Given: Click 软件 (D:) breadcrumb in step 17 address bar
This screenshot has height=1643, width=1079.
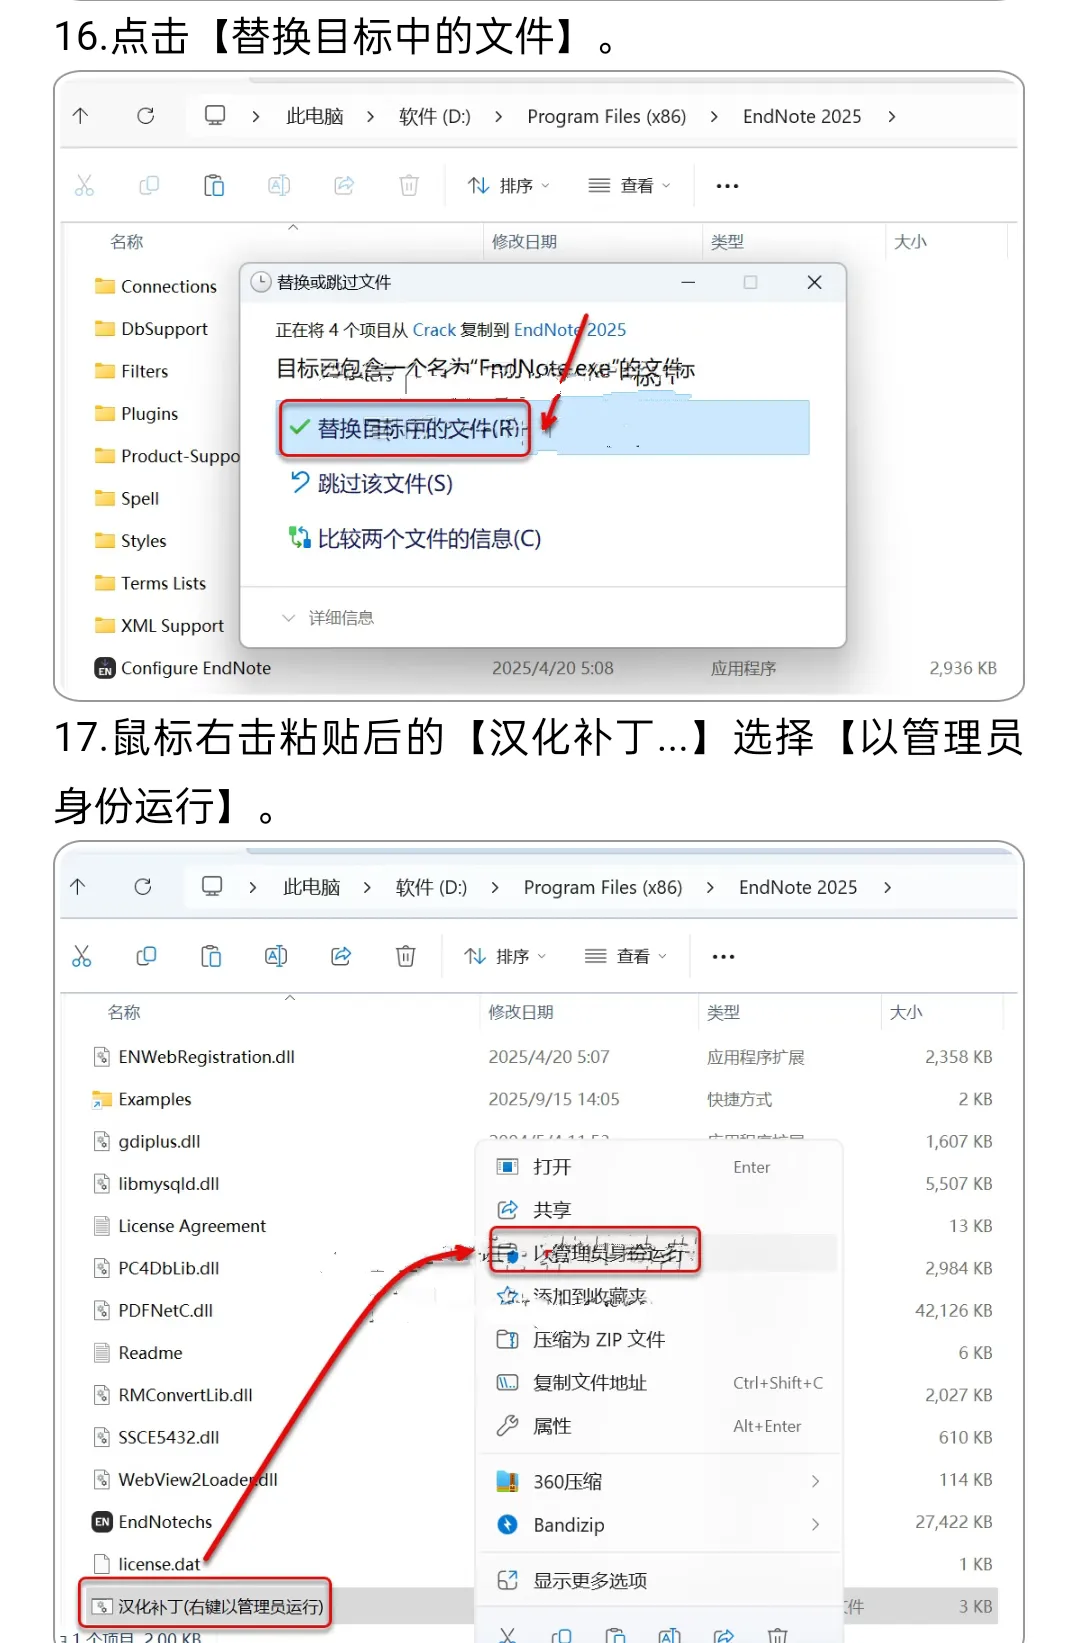Looking at the screenshot, I should 431,887.
